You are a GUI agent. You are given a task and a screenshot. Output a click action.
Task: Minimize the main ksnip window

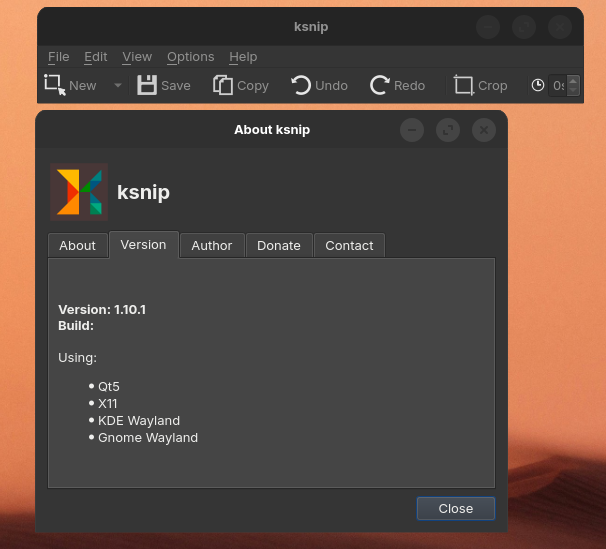(x=488, y=27)
